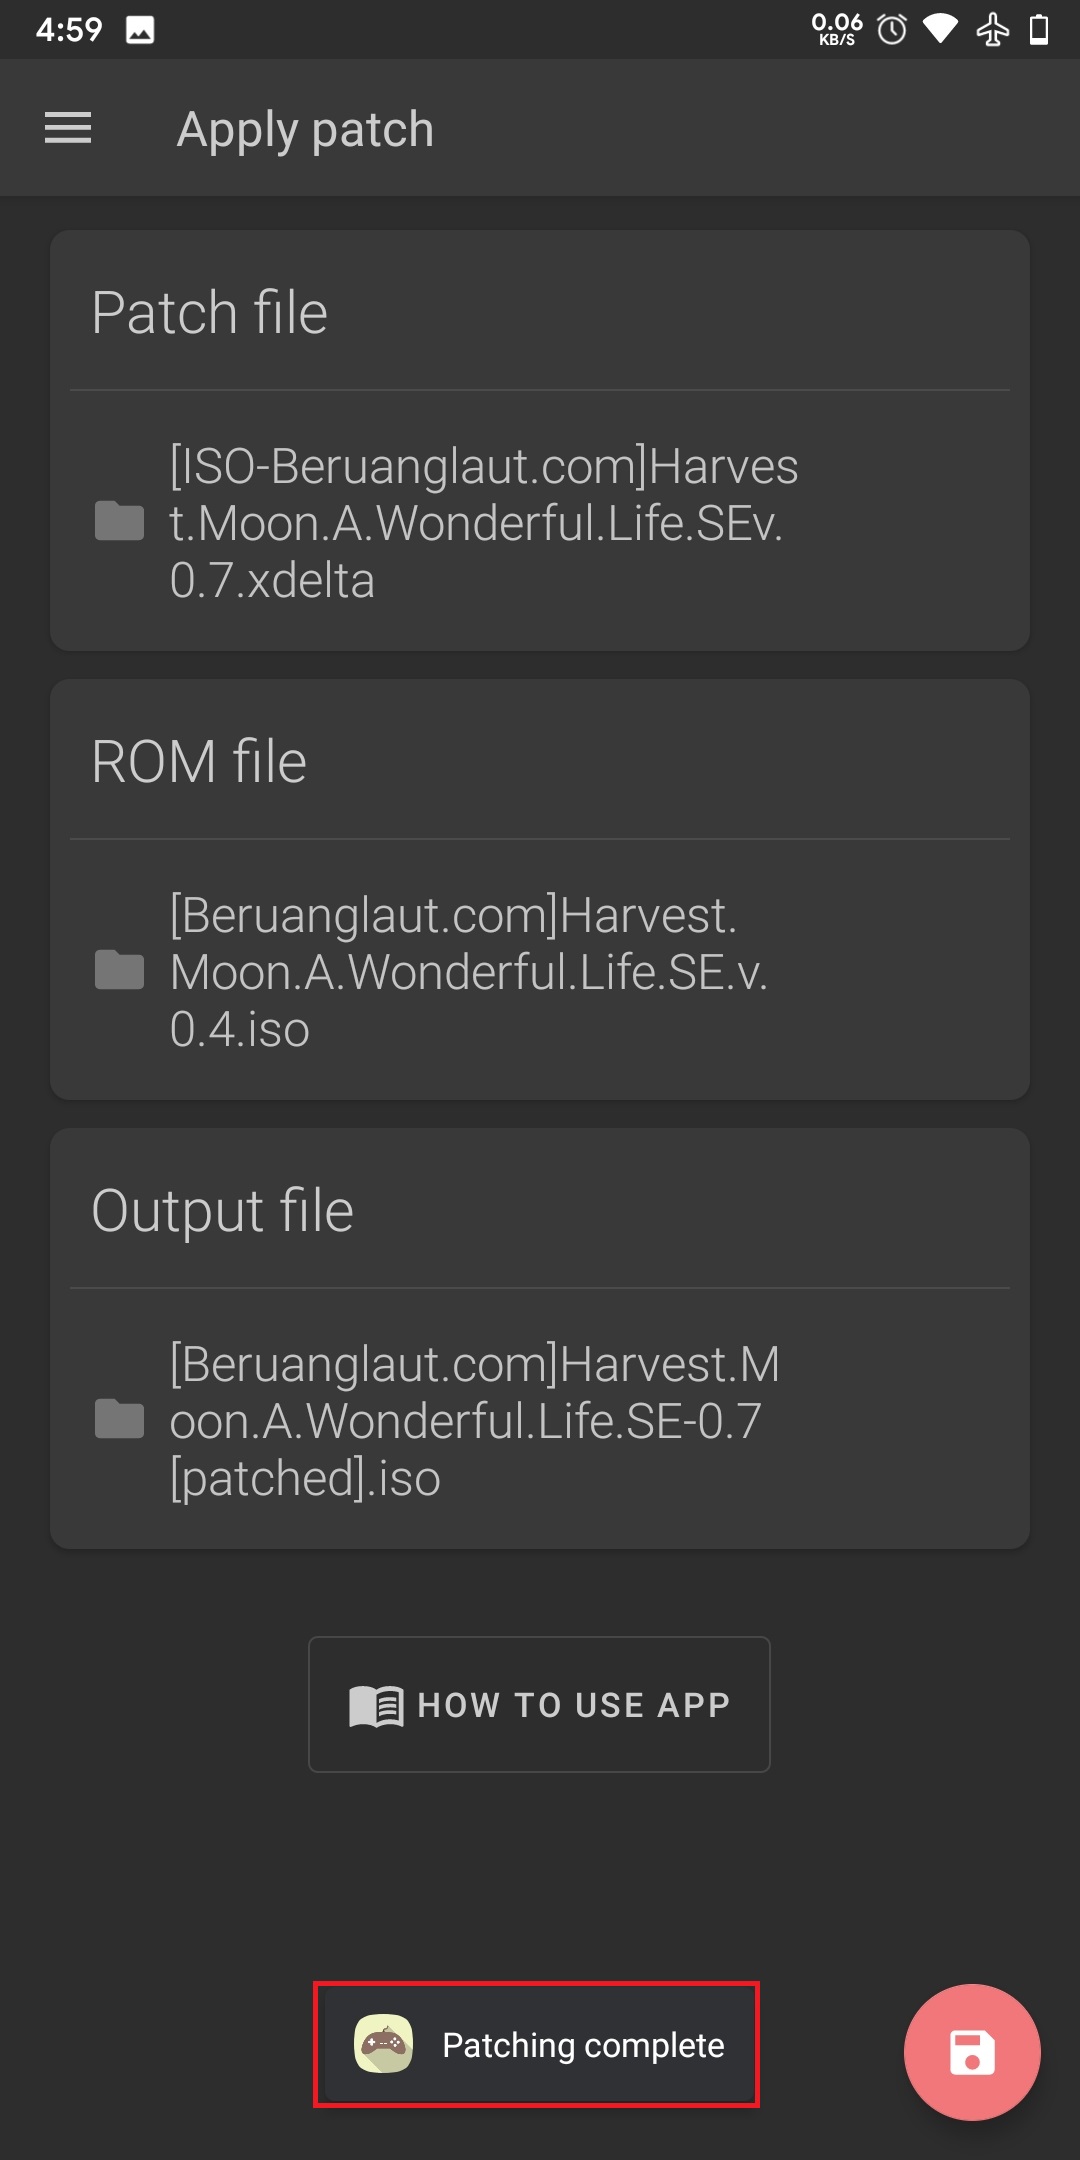
Task: Tap the Wi-Fi icon in the status bar
Action: point(941,29)
